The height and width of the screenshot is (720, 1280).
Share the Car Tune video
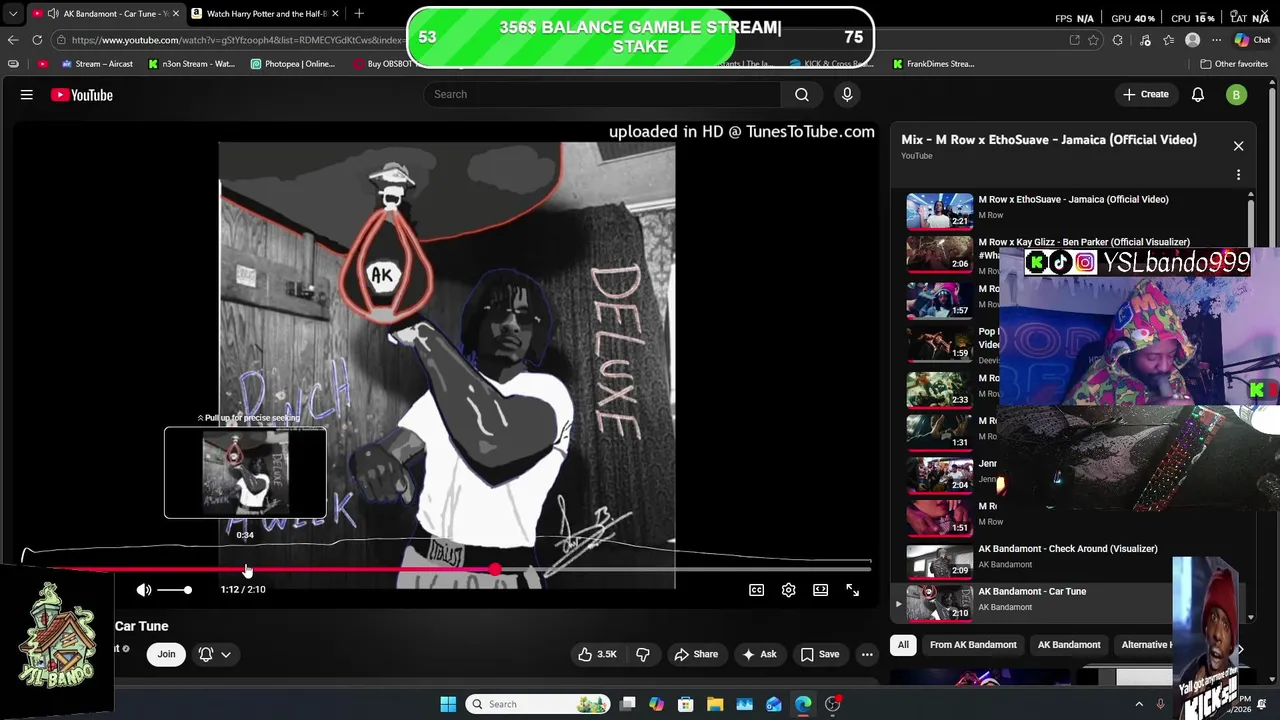click(x=696, y=654)
